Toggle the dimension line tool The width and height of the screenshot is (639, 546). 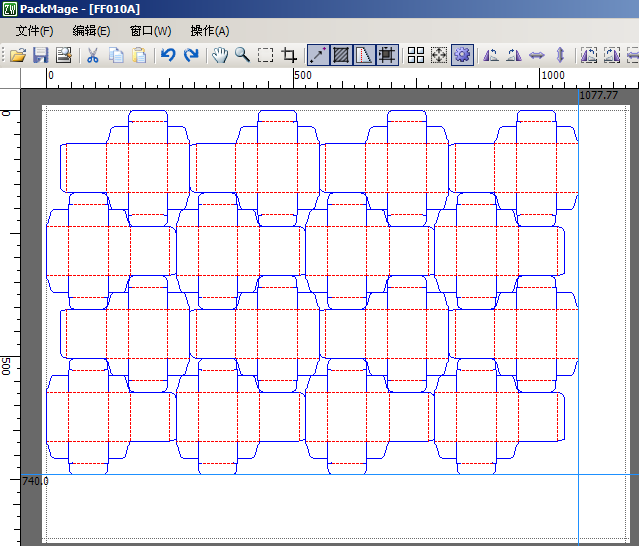[x=318, y=55]
